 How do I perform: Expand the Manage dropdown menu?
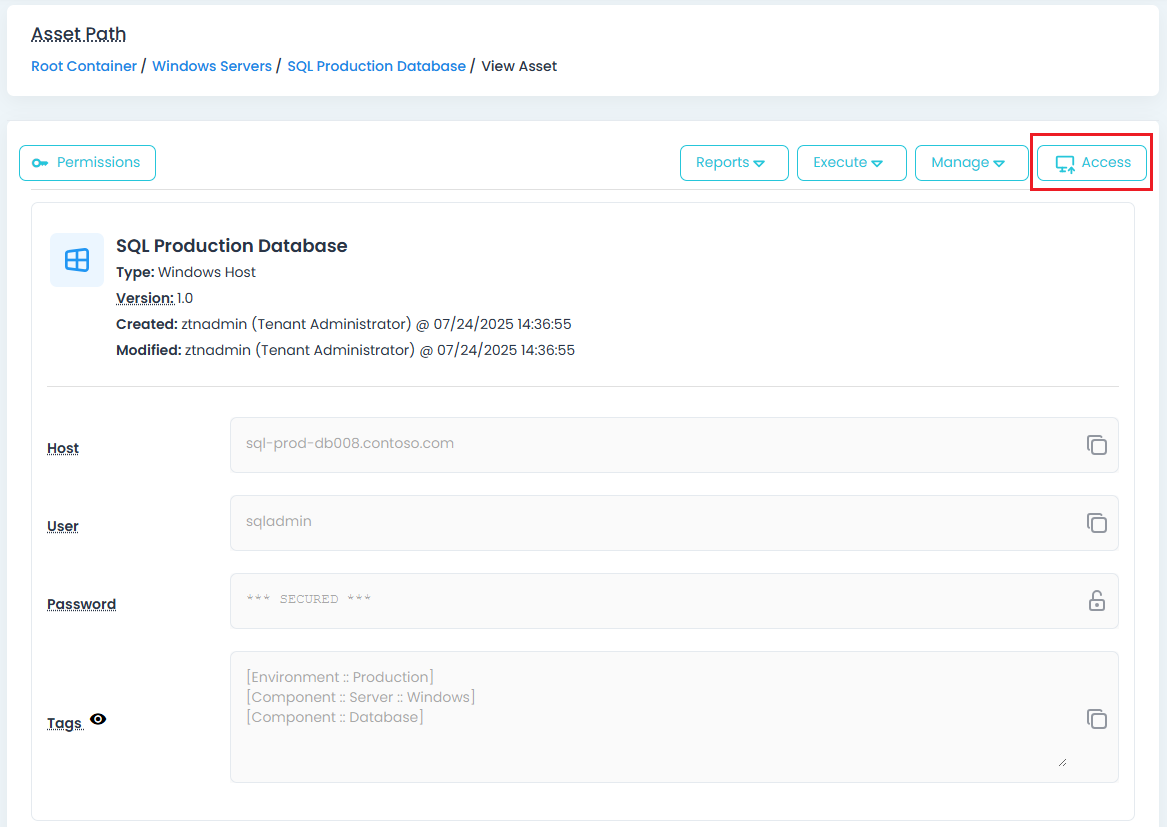click(x=971, y=163)
